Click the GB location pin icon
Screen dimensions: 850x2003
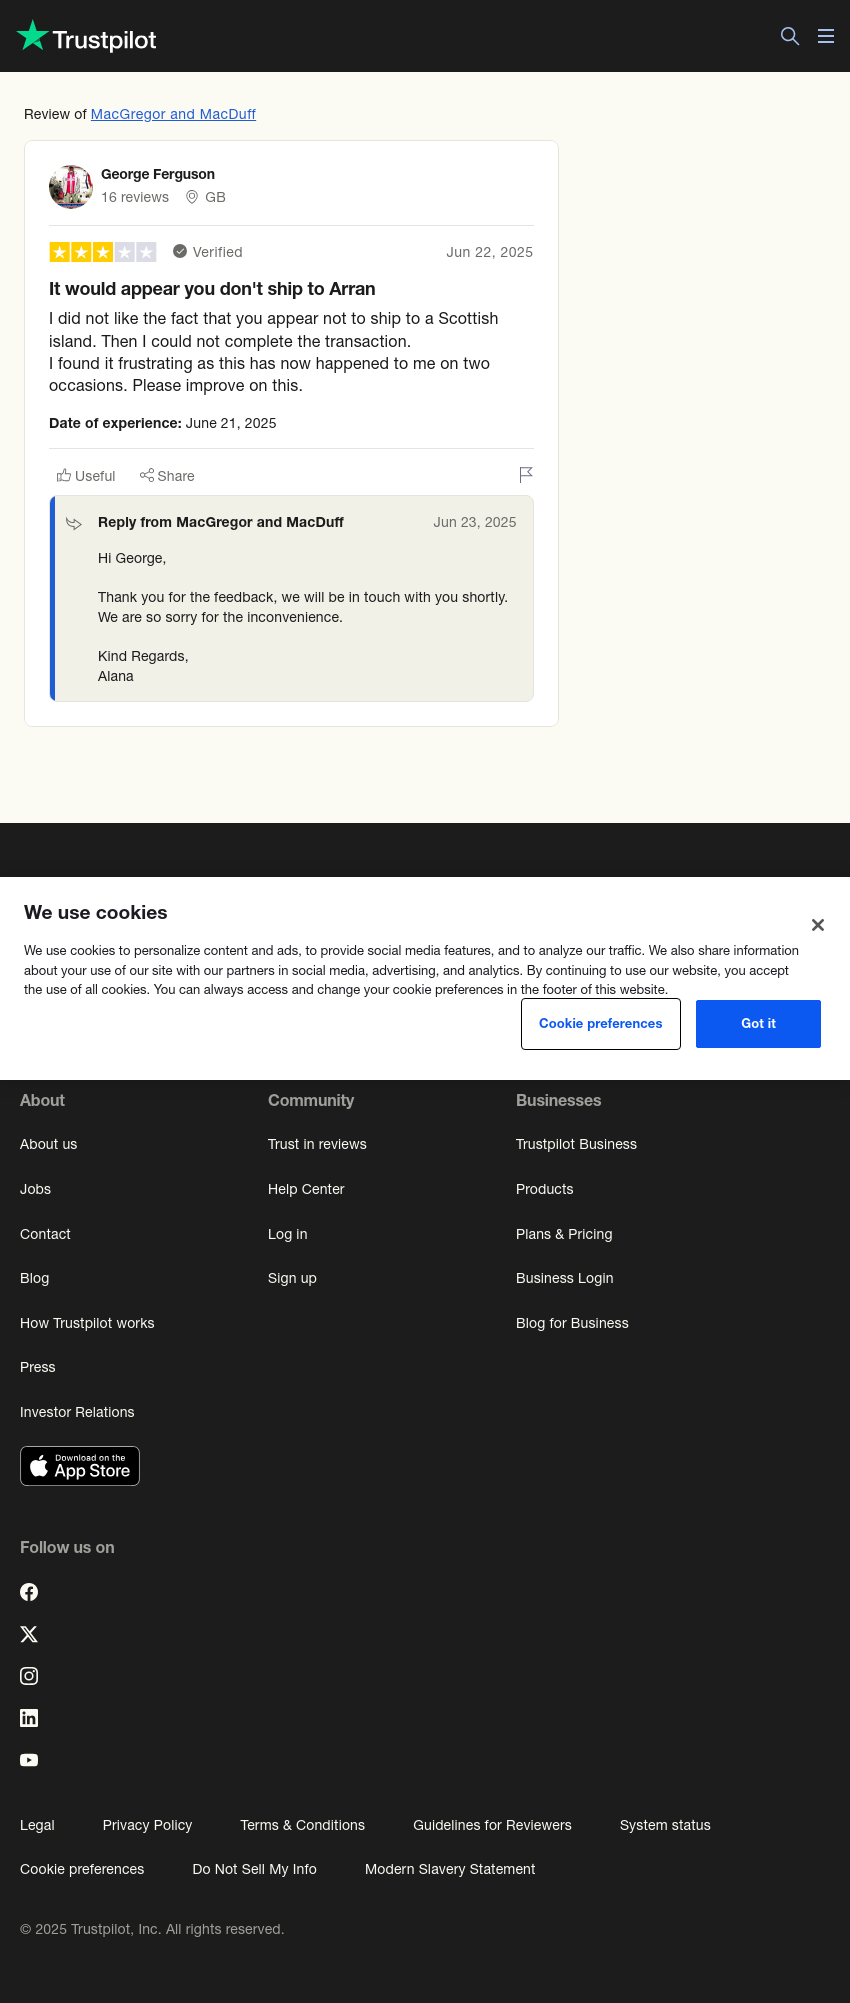192,197
